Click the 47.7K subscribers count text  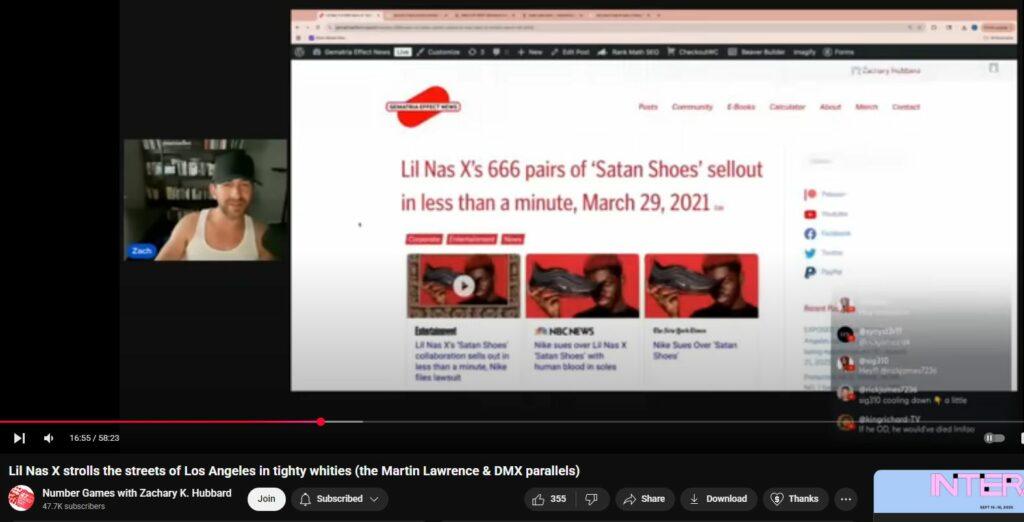(73, 506)
